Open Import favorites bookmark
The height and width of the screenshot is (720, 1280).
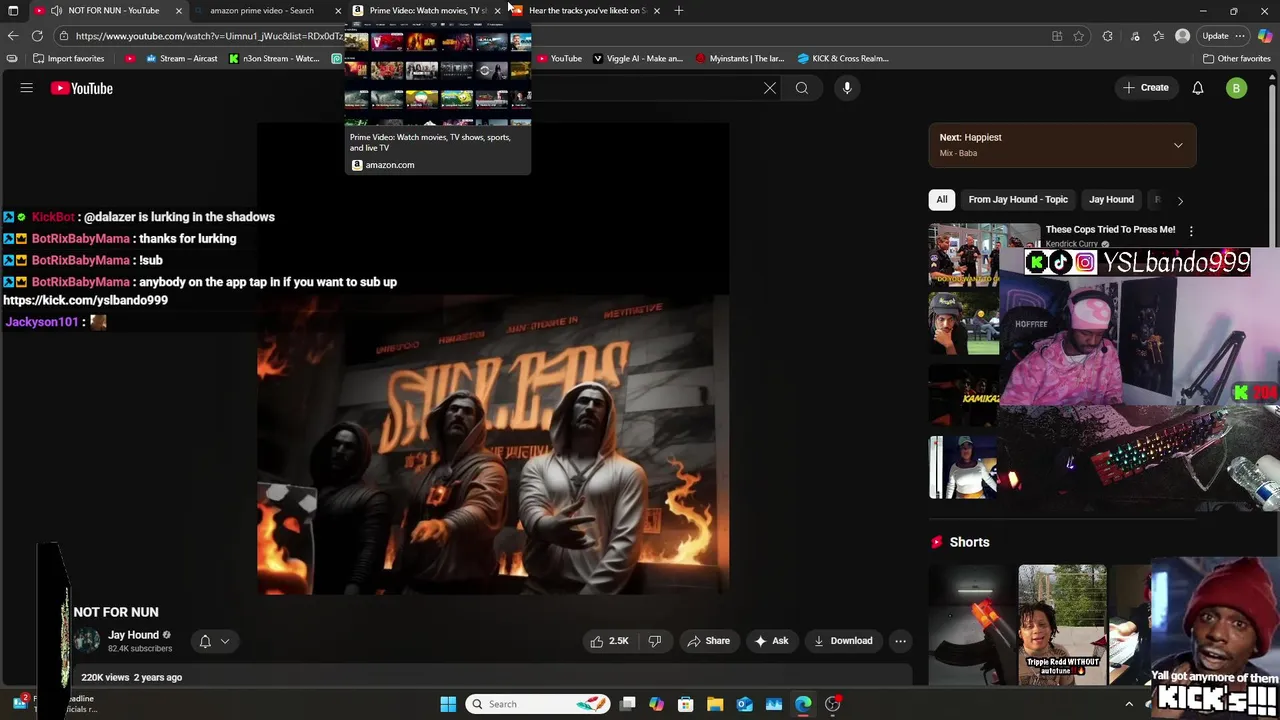pyautogui.click(x=68, y=58)
